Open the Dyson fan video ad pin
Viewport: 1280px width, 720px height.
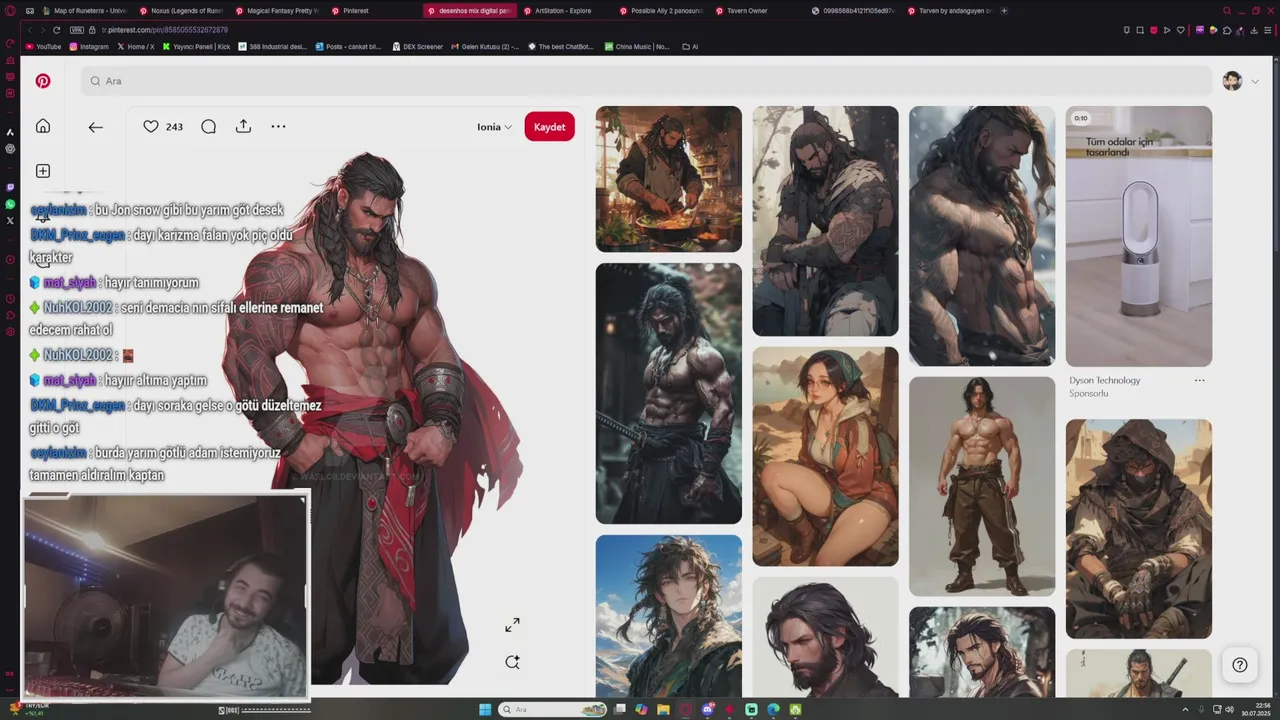pos(1139,236)
